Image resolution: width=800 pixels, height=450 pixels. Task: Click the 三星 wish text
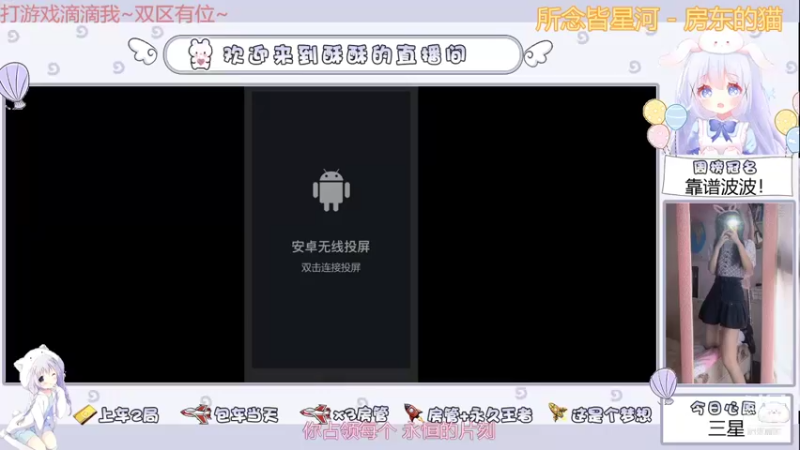tap(727, 428)
